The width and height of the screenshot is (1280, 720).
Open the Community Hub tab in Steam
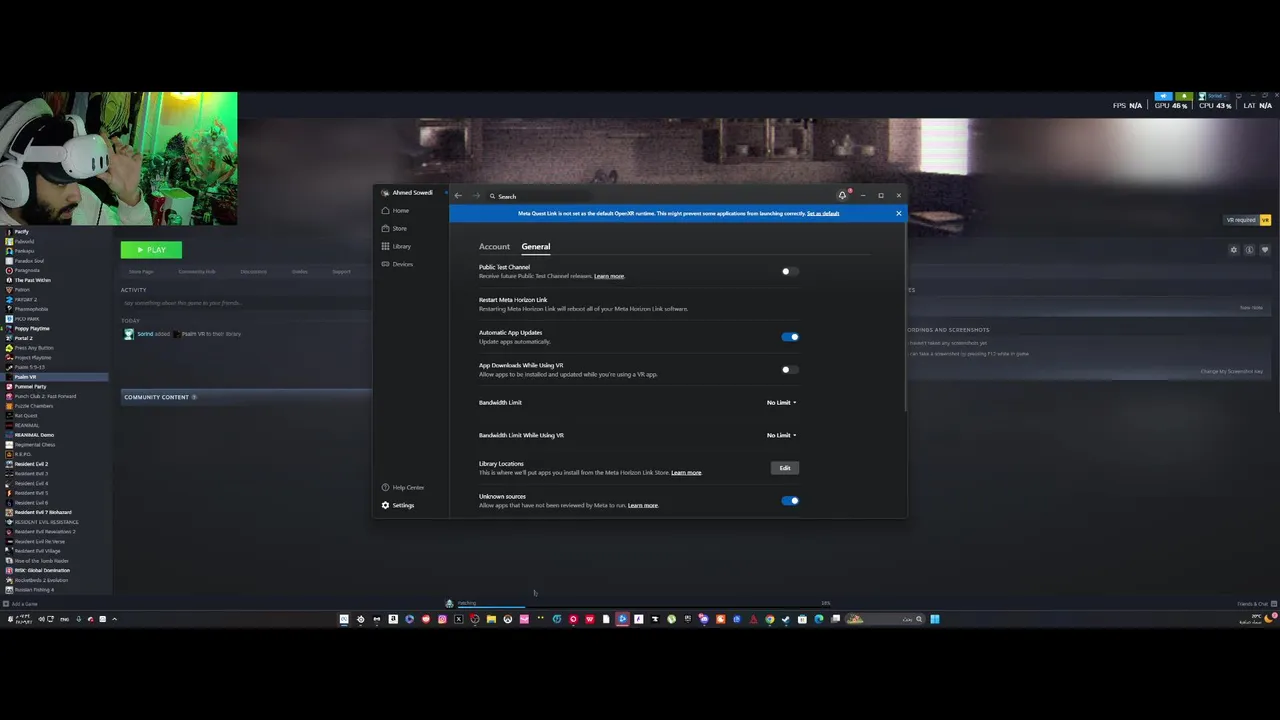pos(197,271)
